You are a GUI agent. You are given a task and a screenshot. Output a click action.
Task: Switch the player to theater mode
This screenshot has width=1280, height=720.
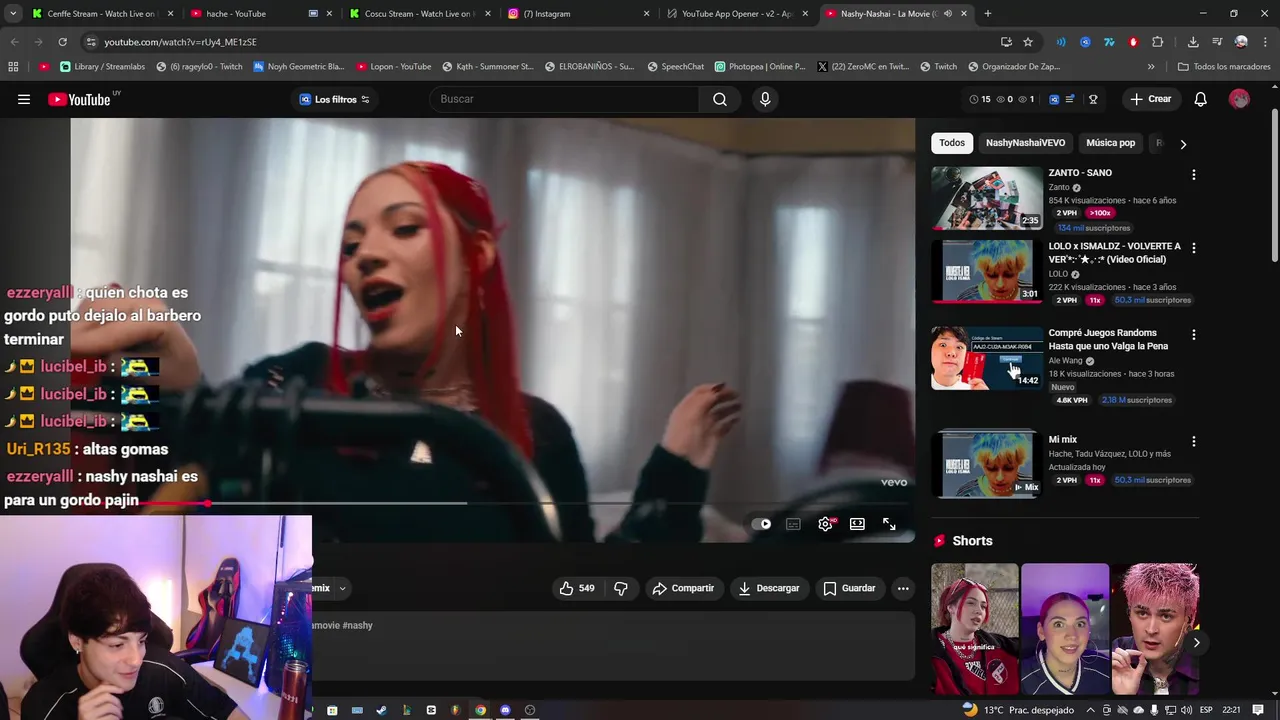click(857, 524)
